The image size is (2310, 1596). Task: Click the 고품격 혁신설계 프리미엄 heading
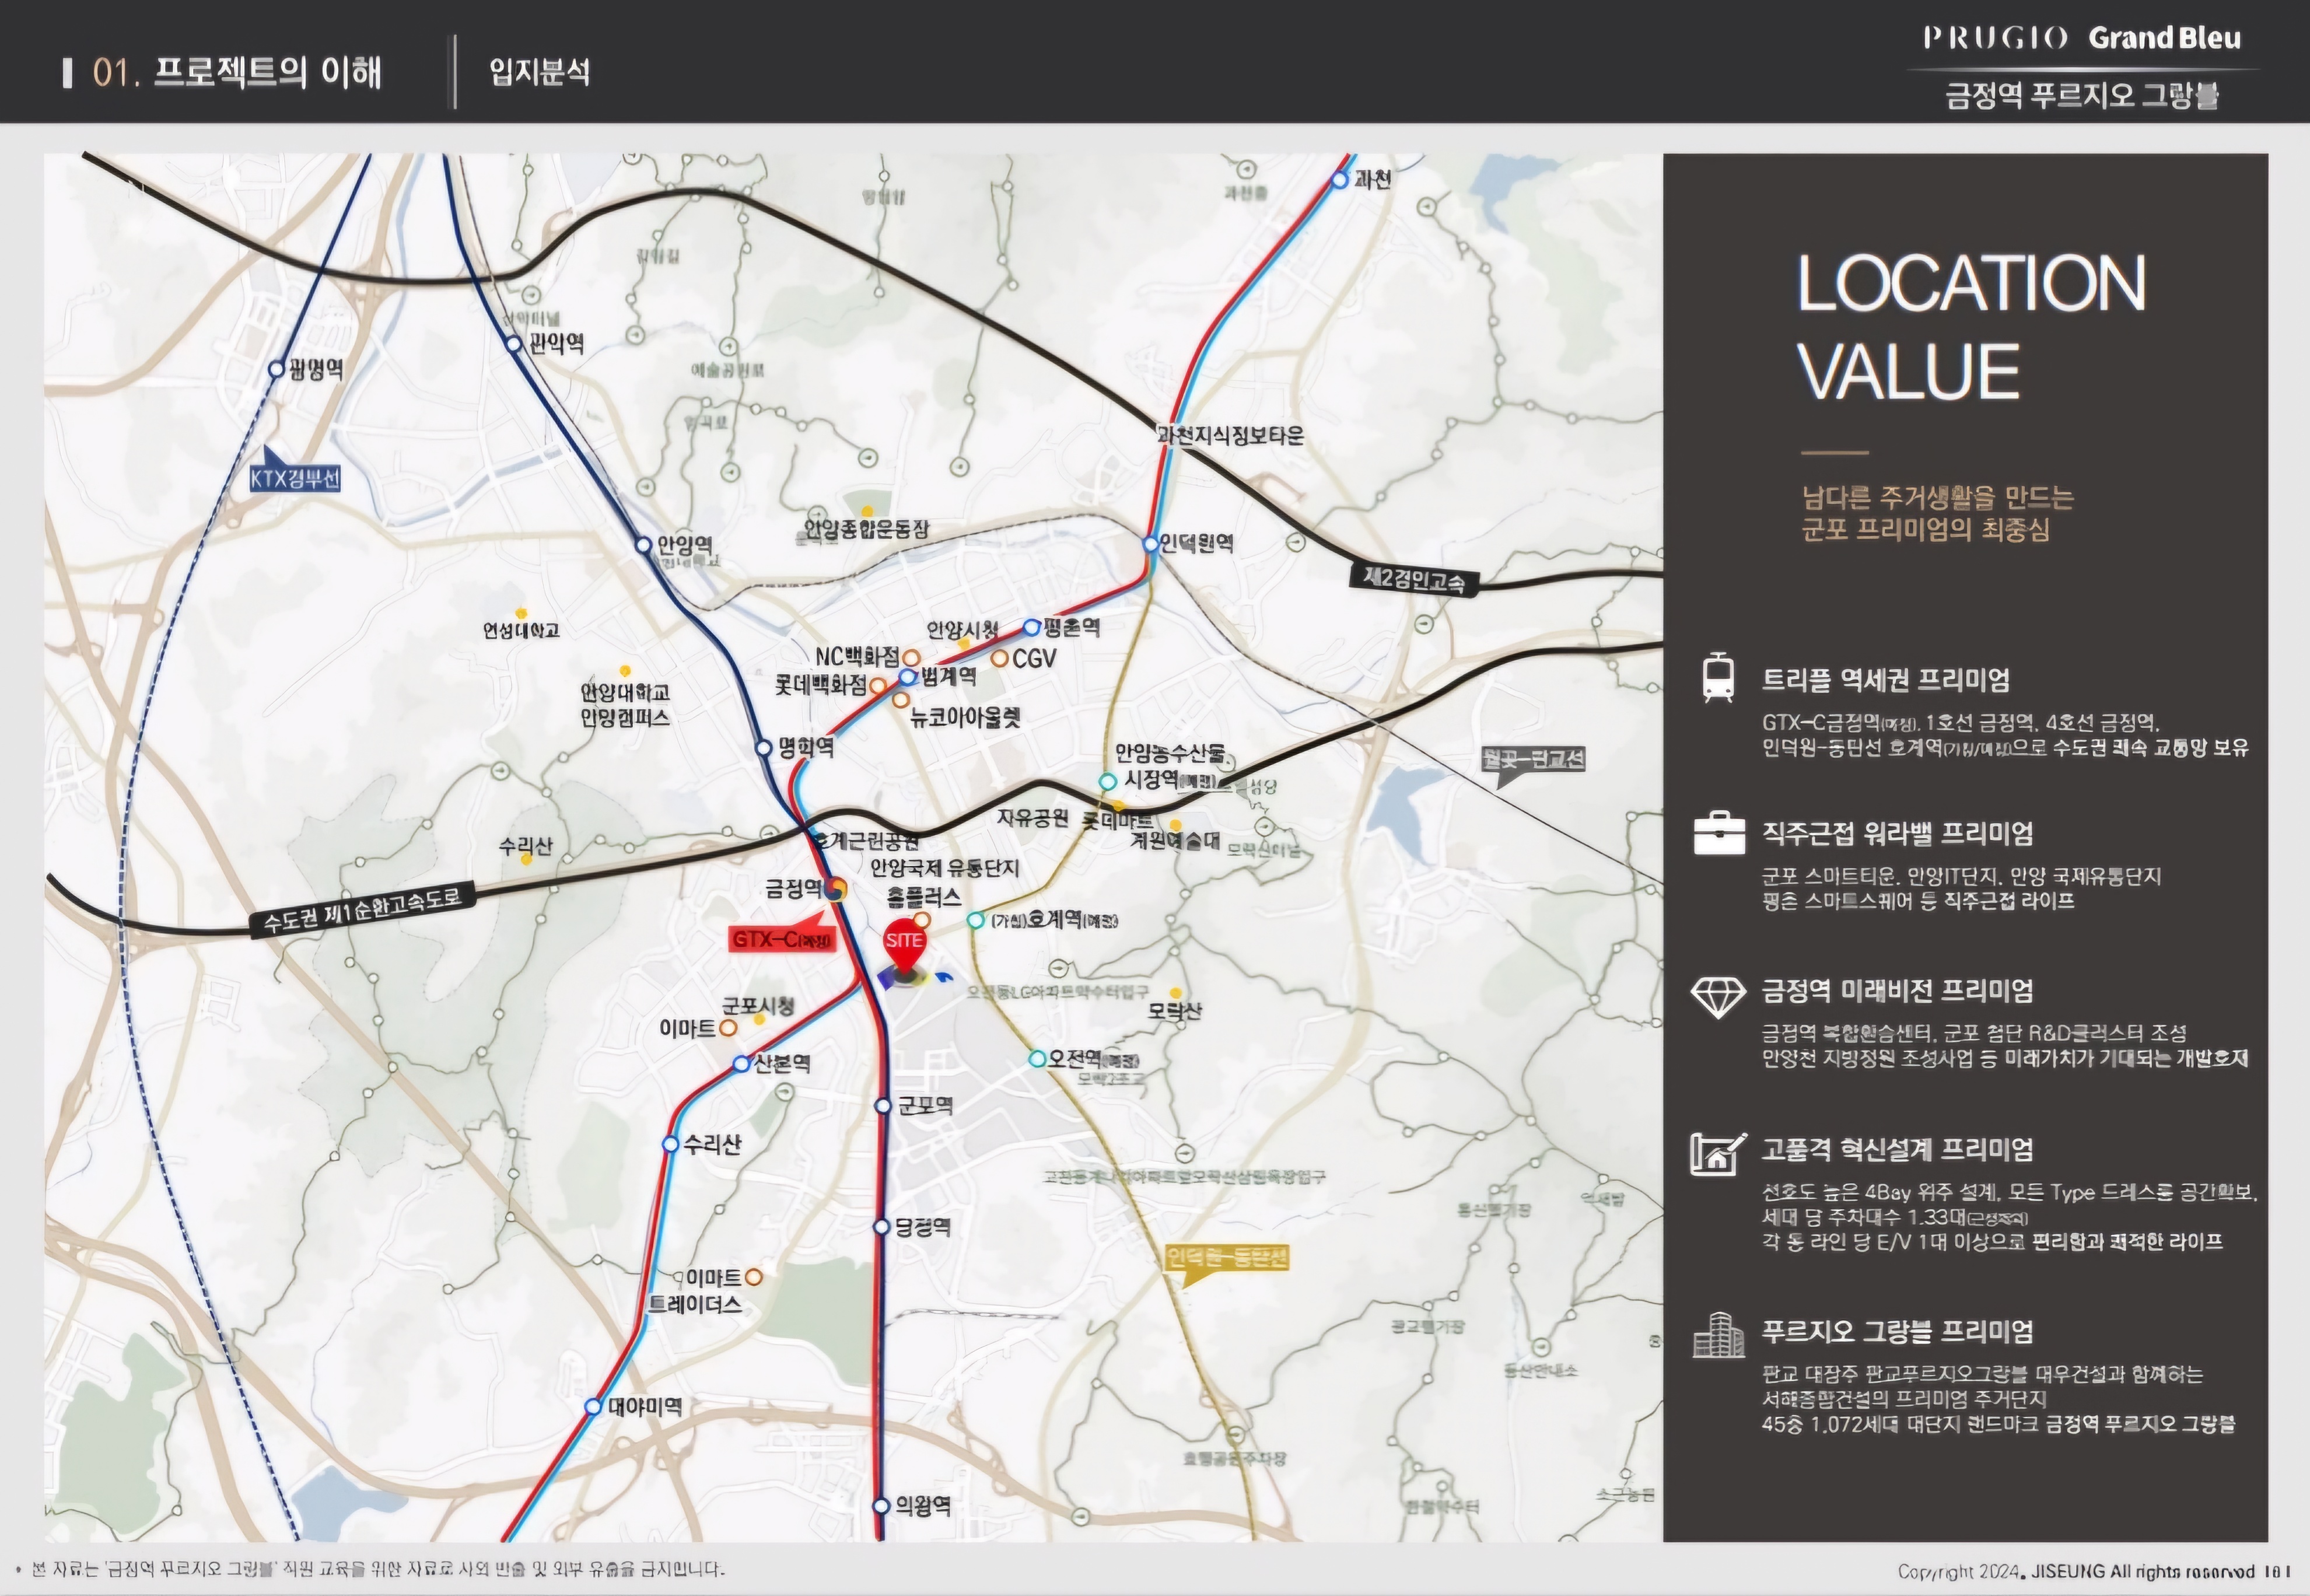point(1897,1149)
